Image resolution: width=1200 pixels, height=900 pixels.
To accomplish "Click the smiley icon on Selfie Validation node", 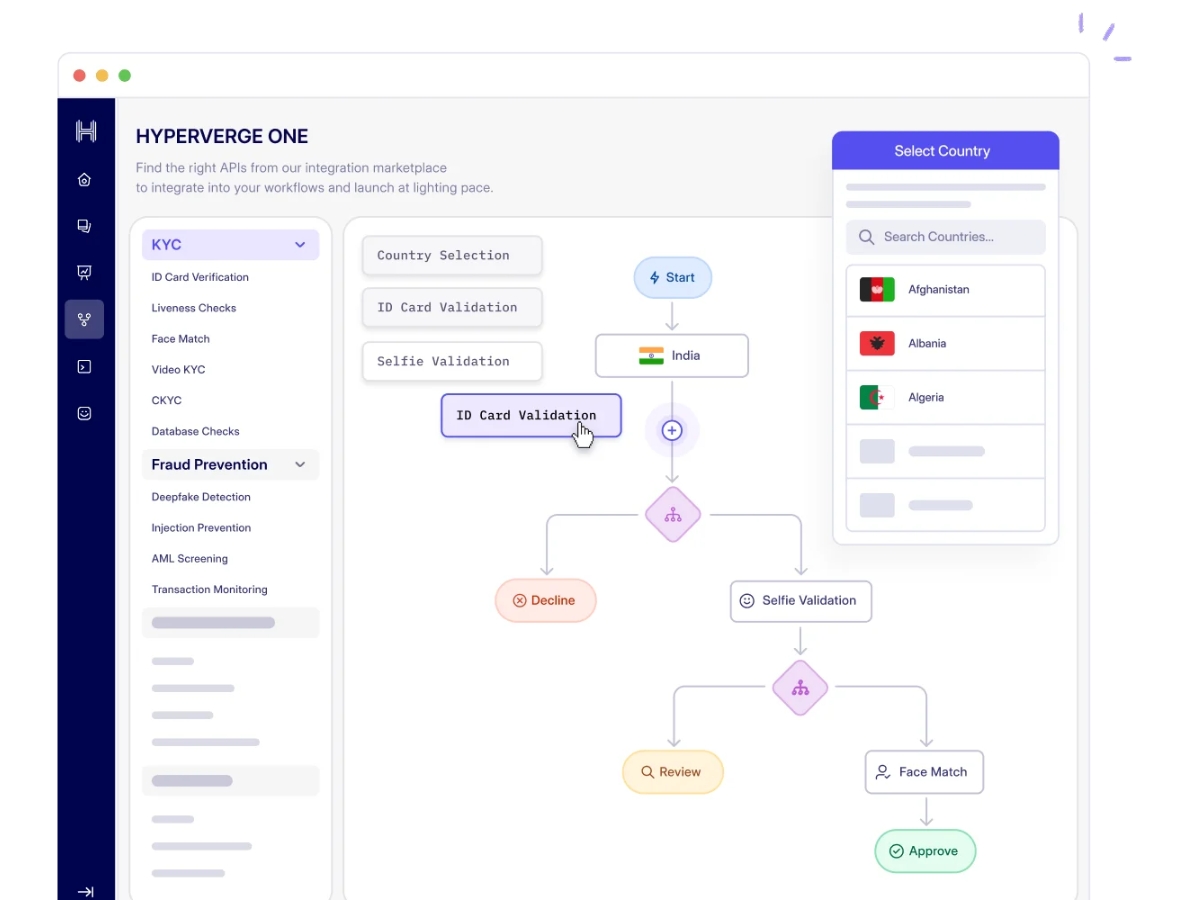I will click(x=747, y=601).
